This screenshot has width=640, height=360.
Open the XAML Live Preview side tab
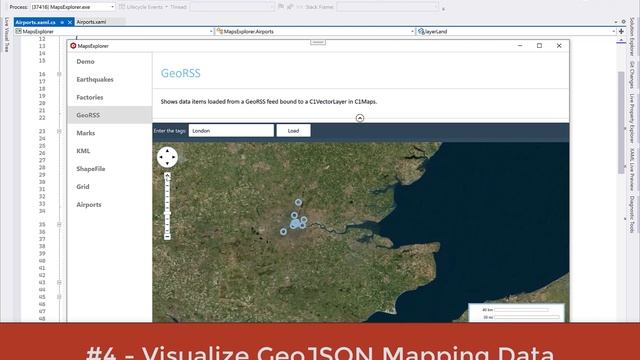click(x=632, y=169)
